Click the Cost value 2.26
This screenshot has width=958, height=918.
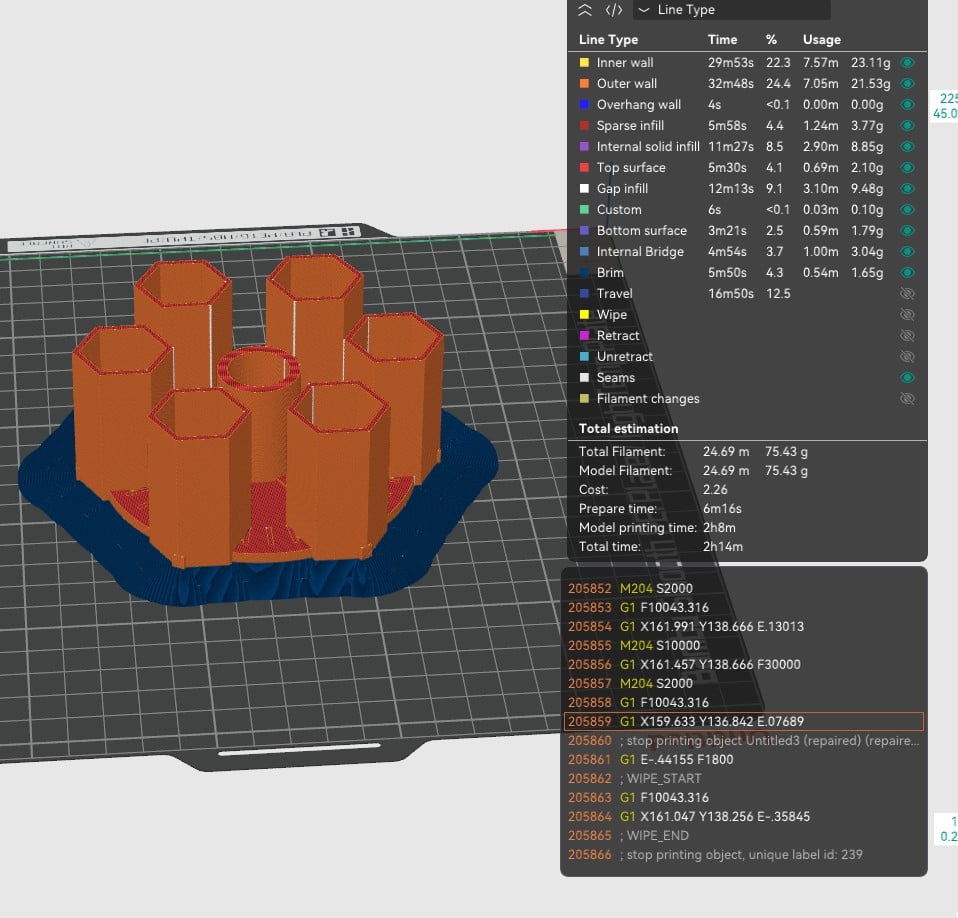click(715, 490)
